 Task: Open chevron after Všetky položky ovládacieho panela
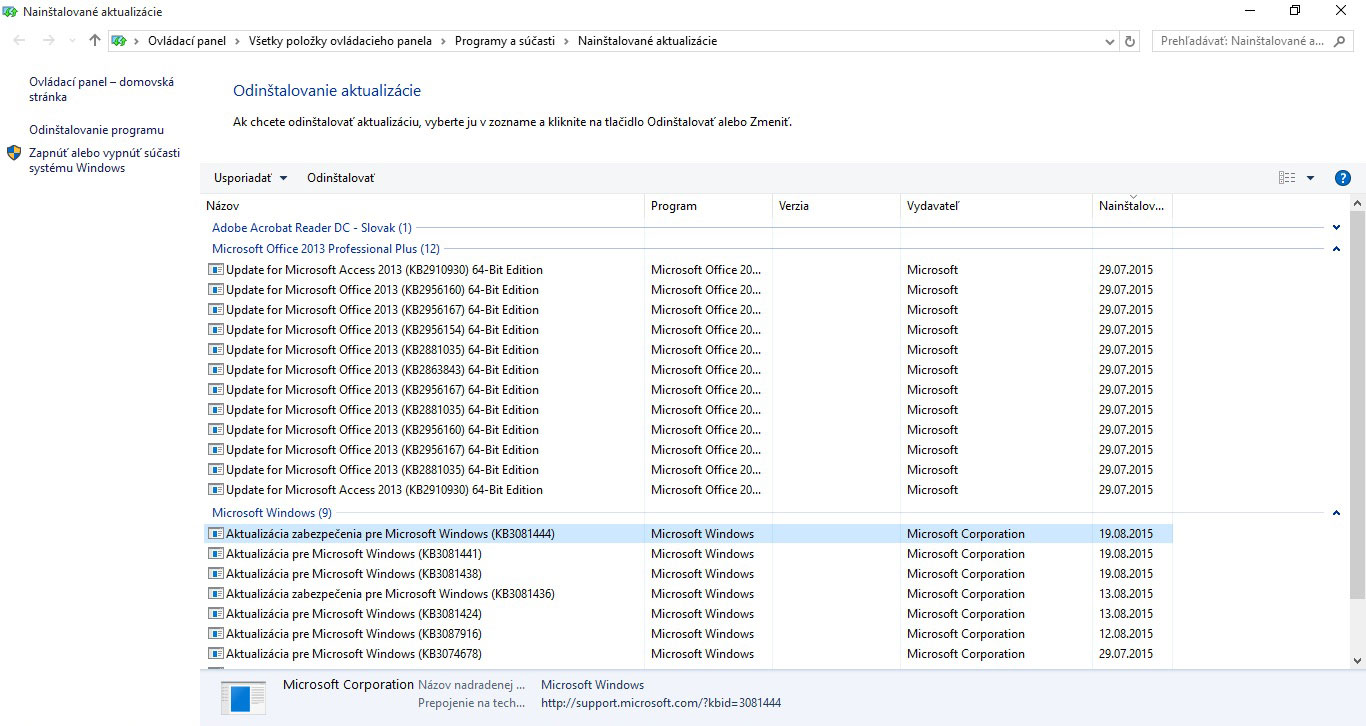coord(443,41)
